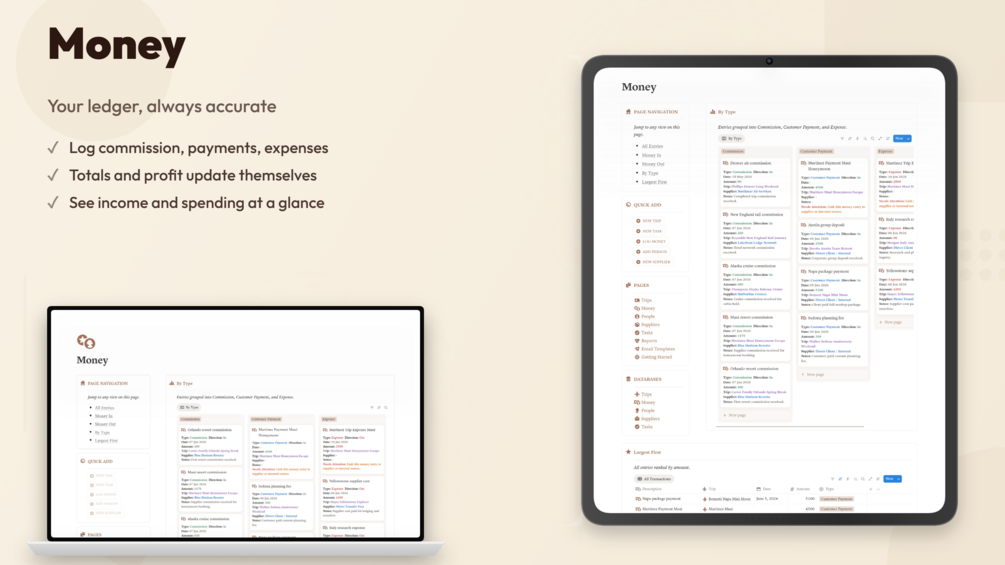
Task: Click three-dots icon in tablet All Transactions header
Action: point(878,489)
